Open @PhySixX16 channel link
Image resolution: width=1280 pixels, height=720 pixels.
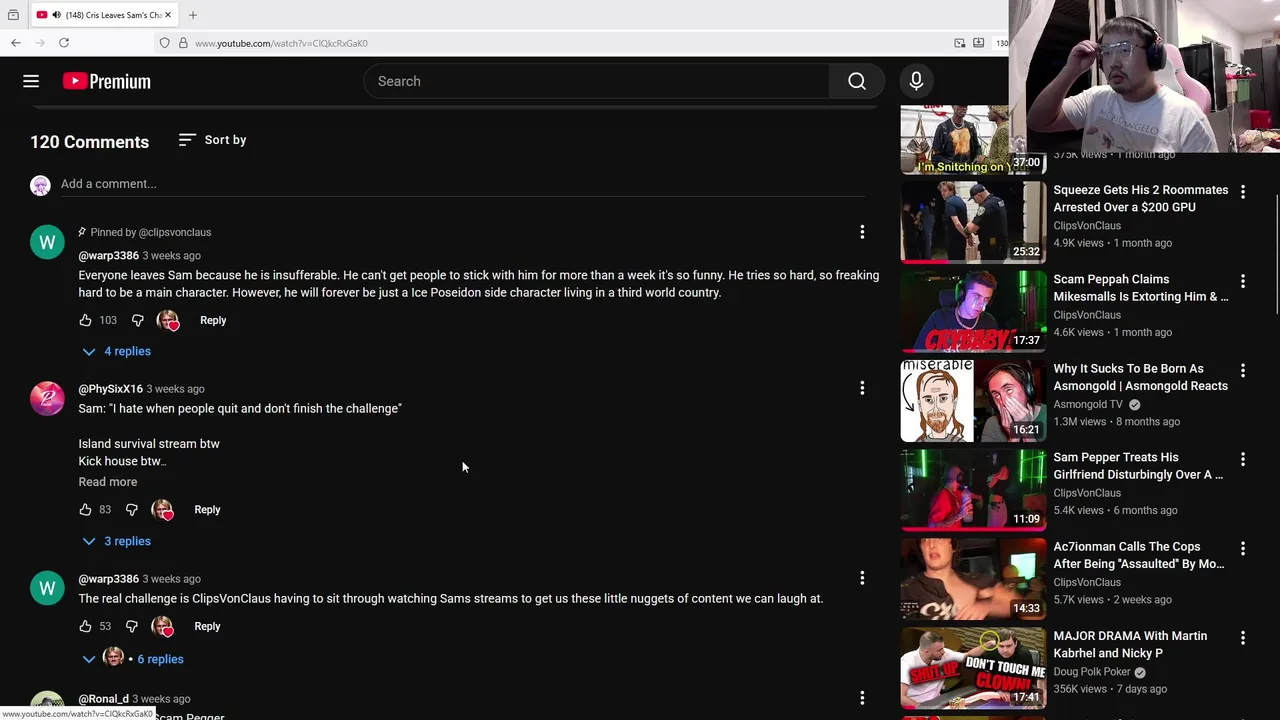tap(111, 389)
